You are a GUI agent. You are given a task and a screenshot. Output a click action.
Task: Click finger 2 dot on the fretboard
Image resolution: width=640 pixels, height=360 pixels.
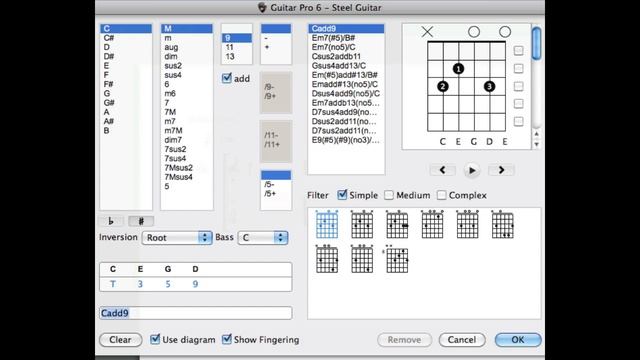click(x=443, y=87)
